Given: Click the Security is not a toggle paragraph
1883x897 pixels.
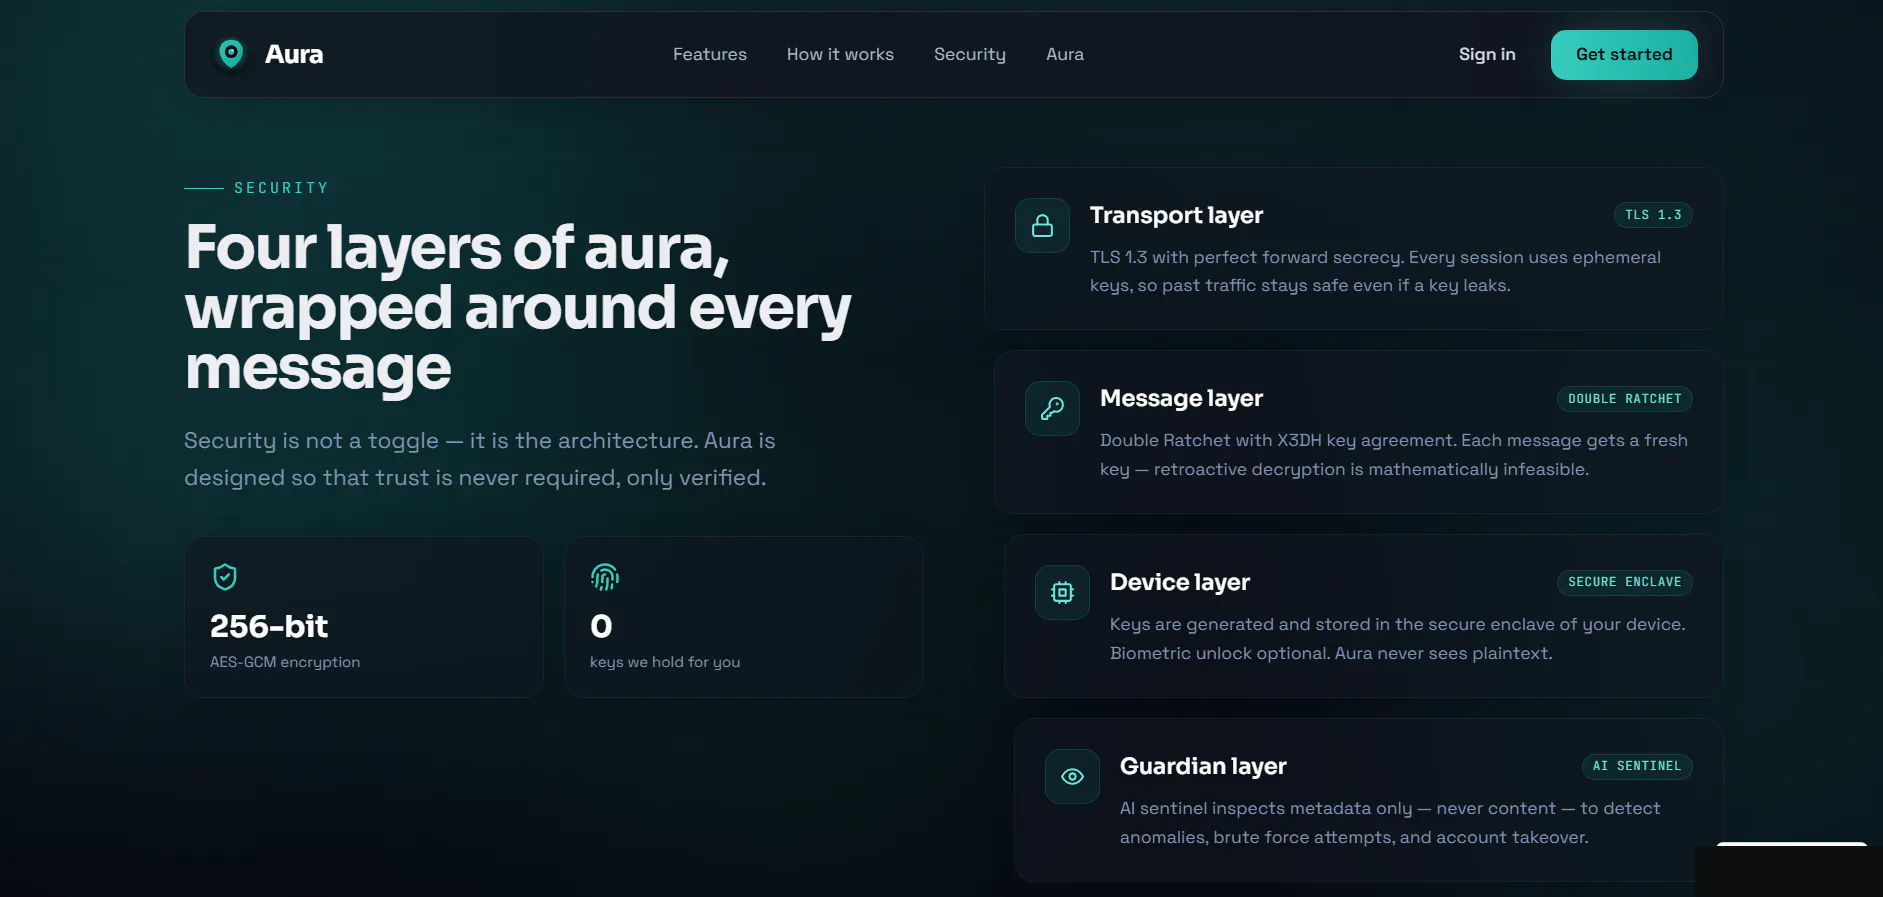Looking at the screenshot, I should coord(480,459).
